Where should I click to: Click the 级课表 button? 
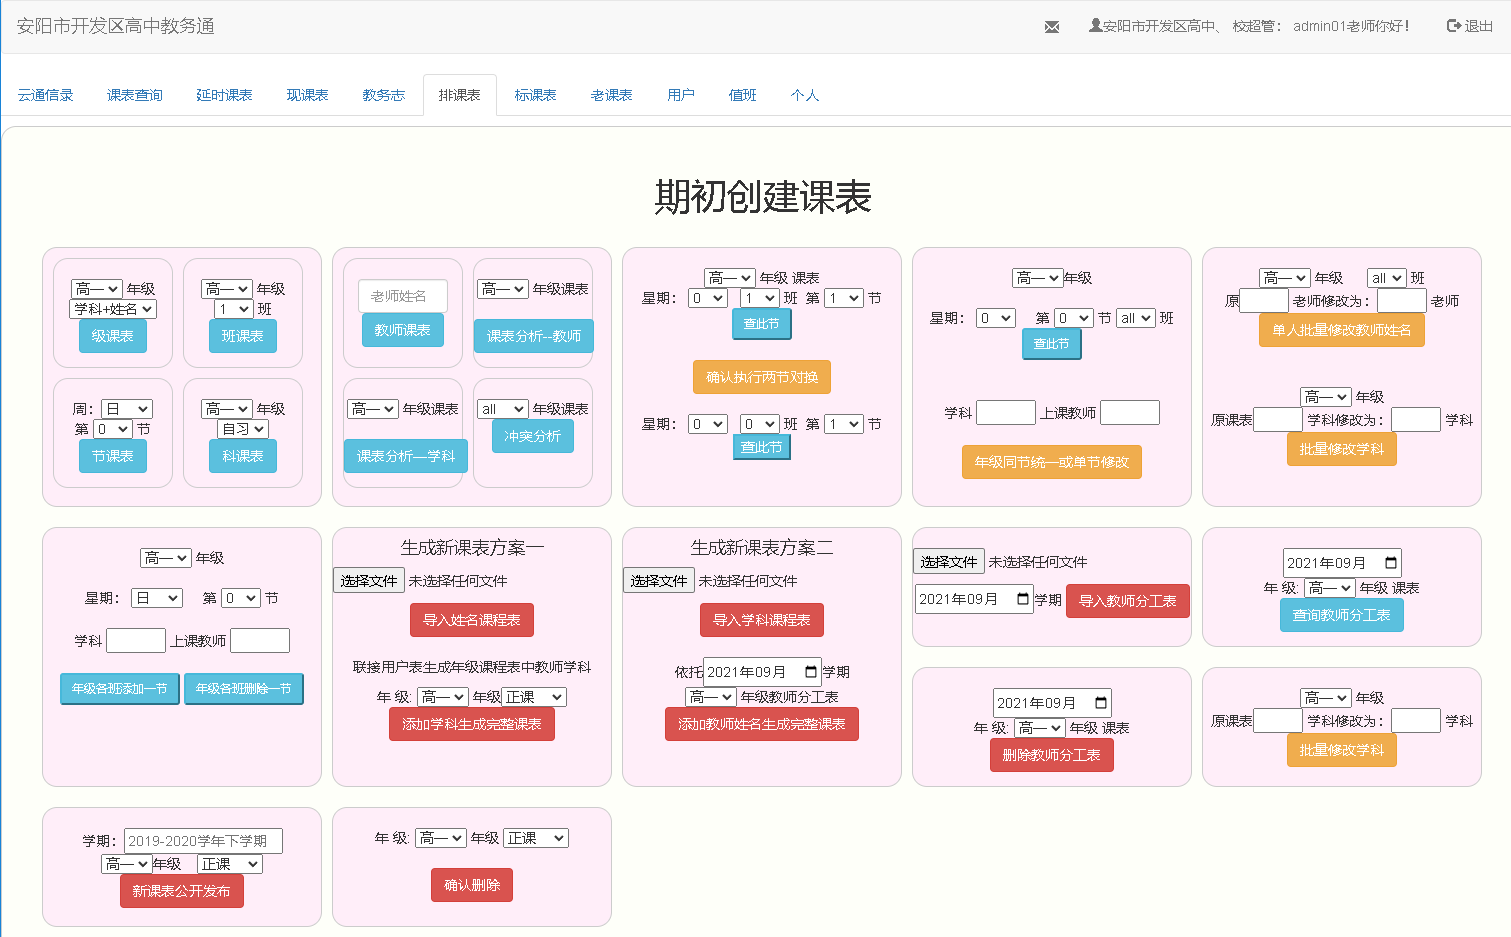point(113,336)
